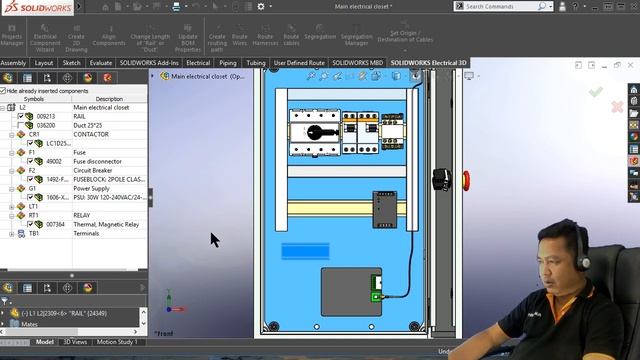Image resolution: width=640 pixels, height=360 pixels.
Task: Switch to the Evaluate tab
Action: click(x=101, y=63)
